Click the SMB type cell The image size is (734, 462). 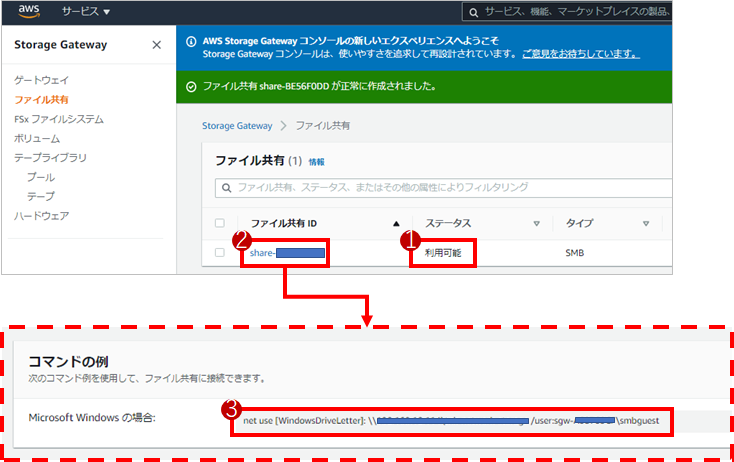click(574, 253)
